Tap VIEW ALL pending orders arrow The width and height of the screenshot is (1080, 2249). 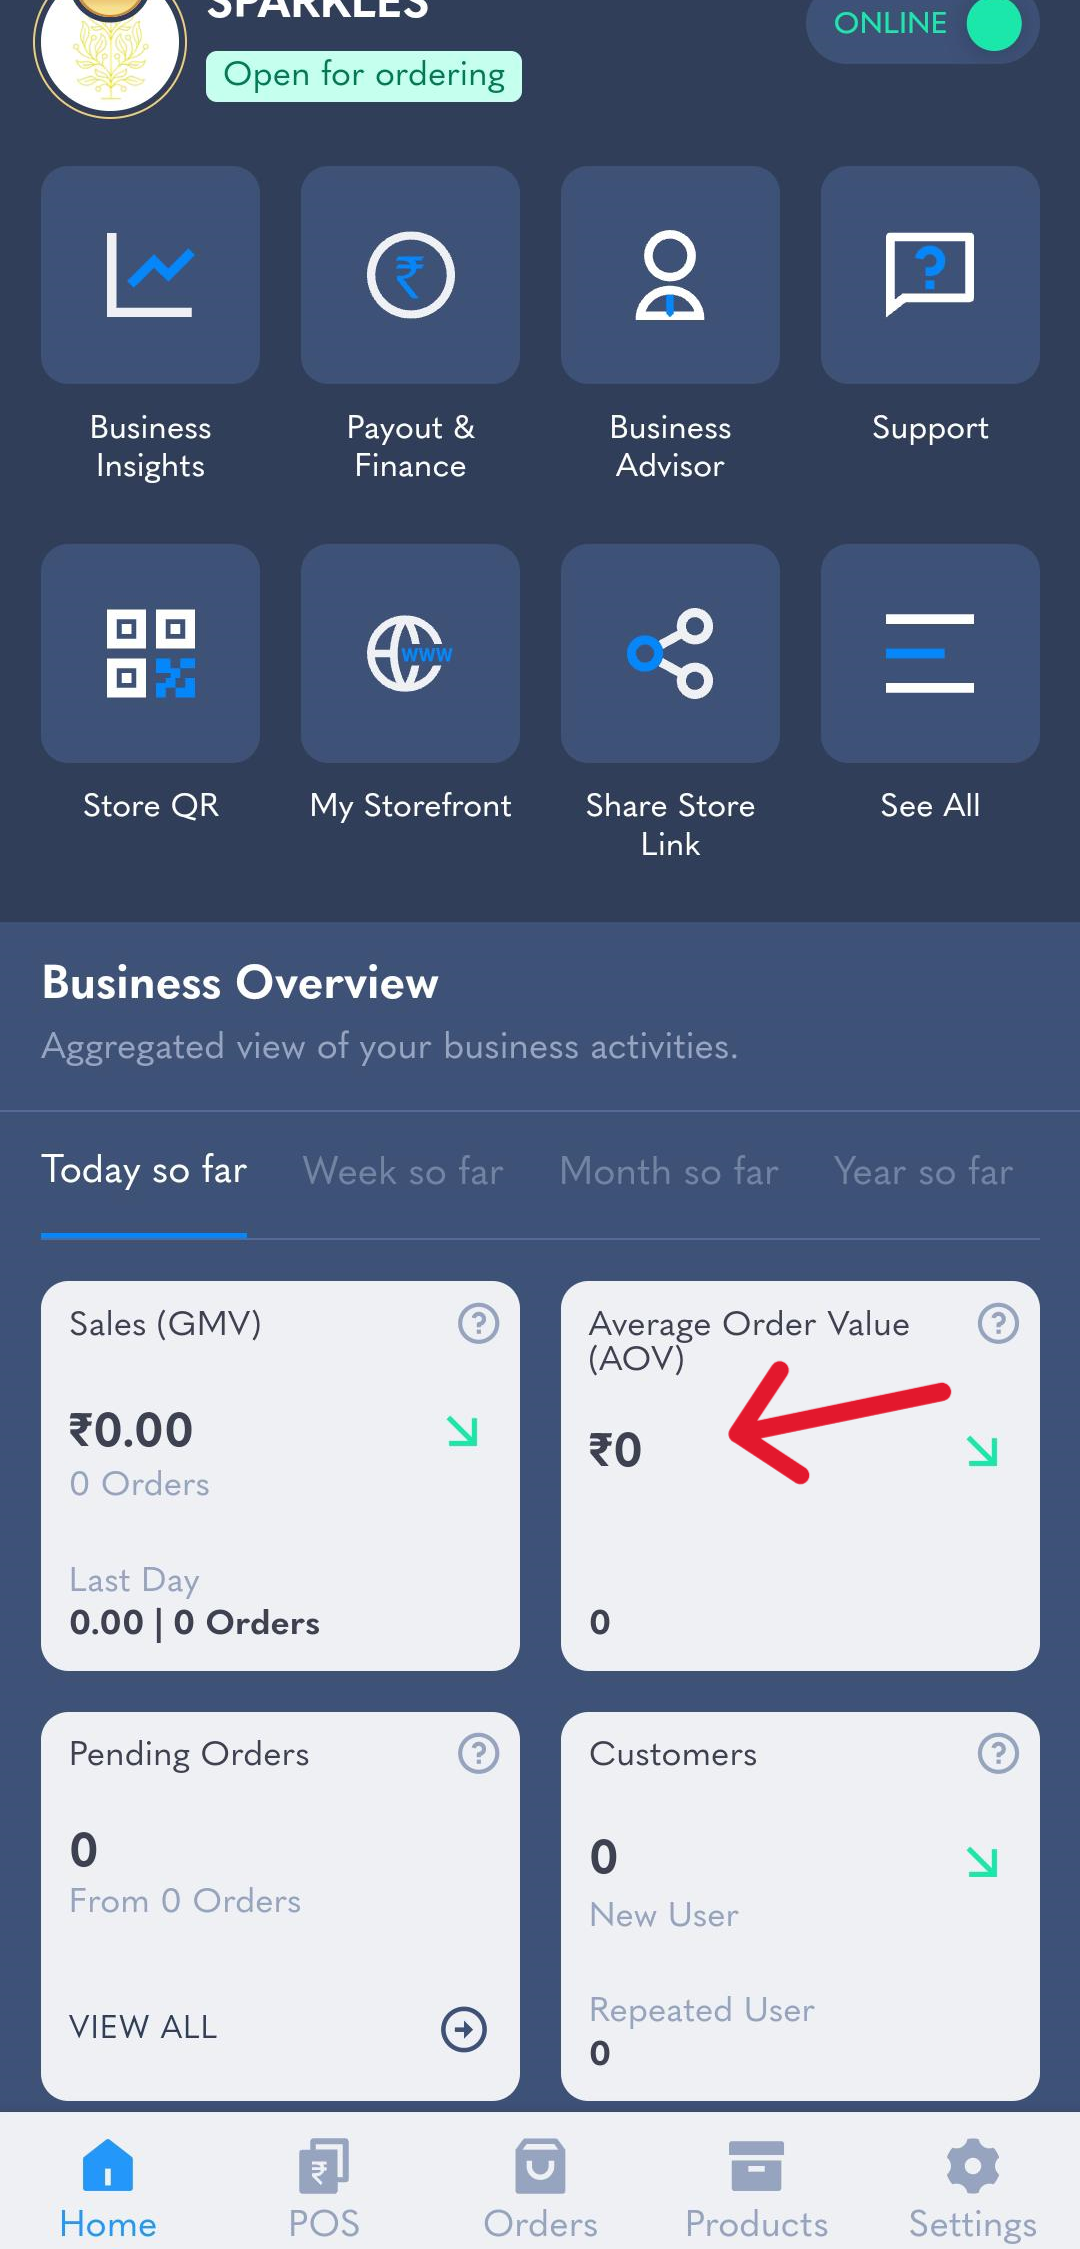pos(464,2029)
